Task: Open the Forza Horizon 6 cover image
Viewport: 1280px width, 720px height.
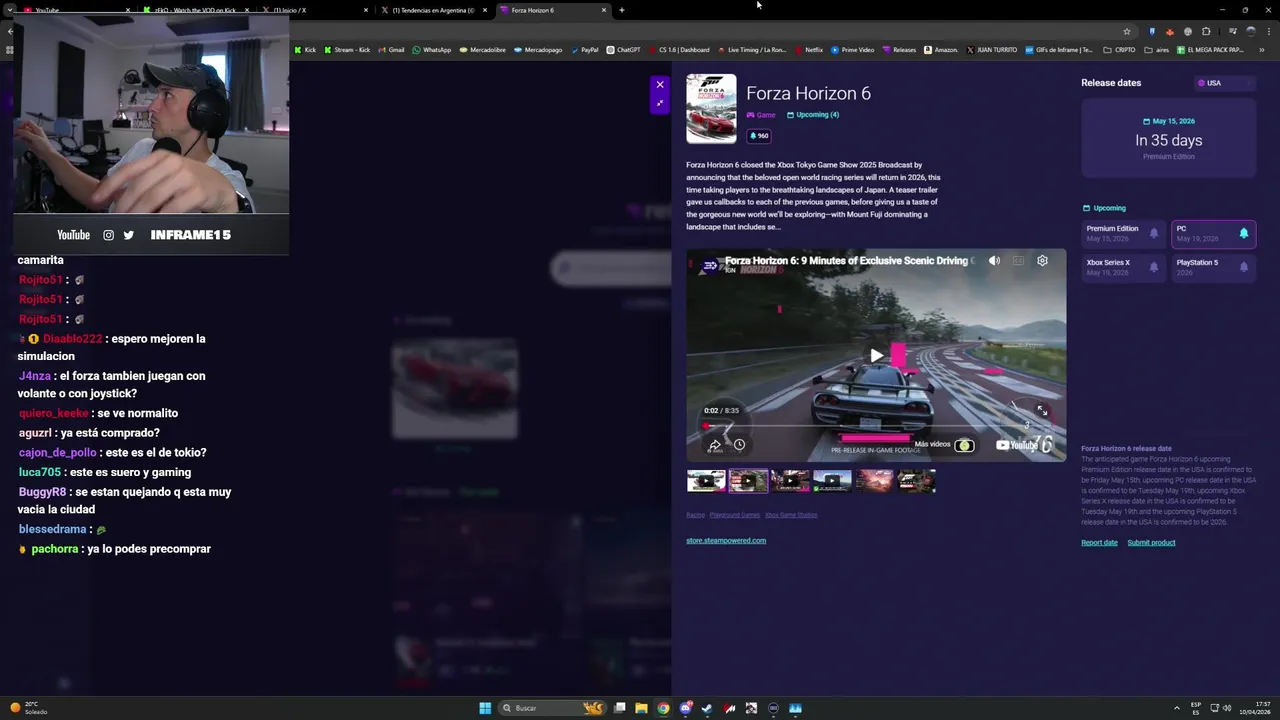Action: click(x=711, y=109)
